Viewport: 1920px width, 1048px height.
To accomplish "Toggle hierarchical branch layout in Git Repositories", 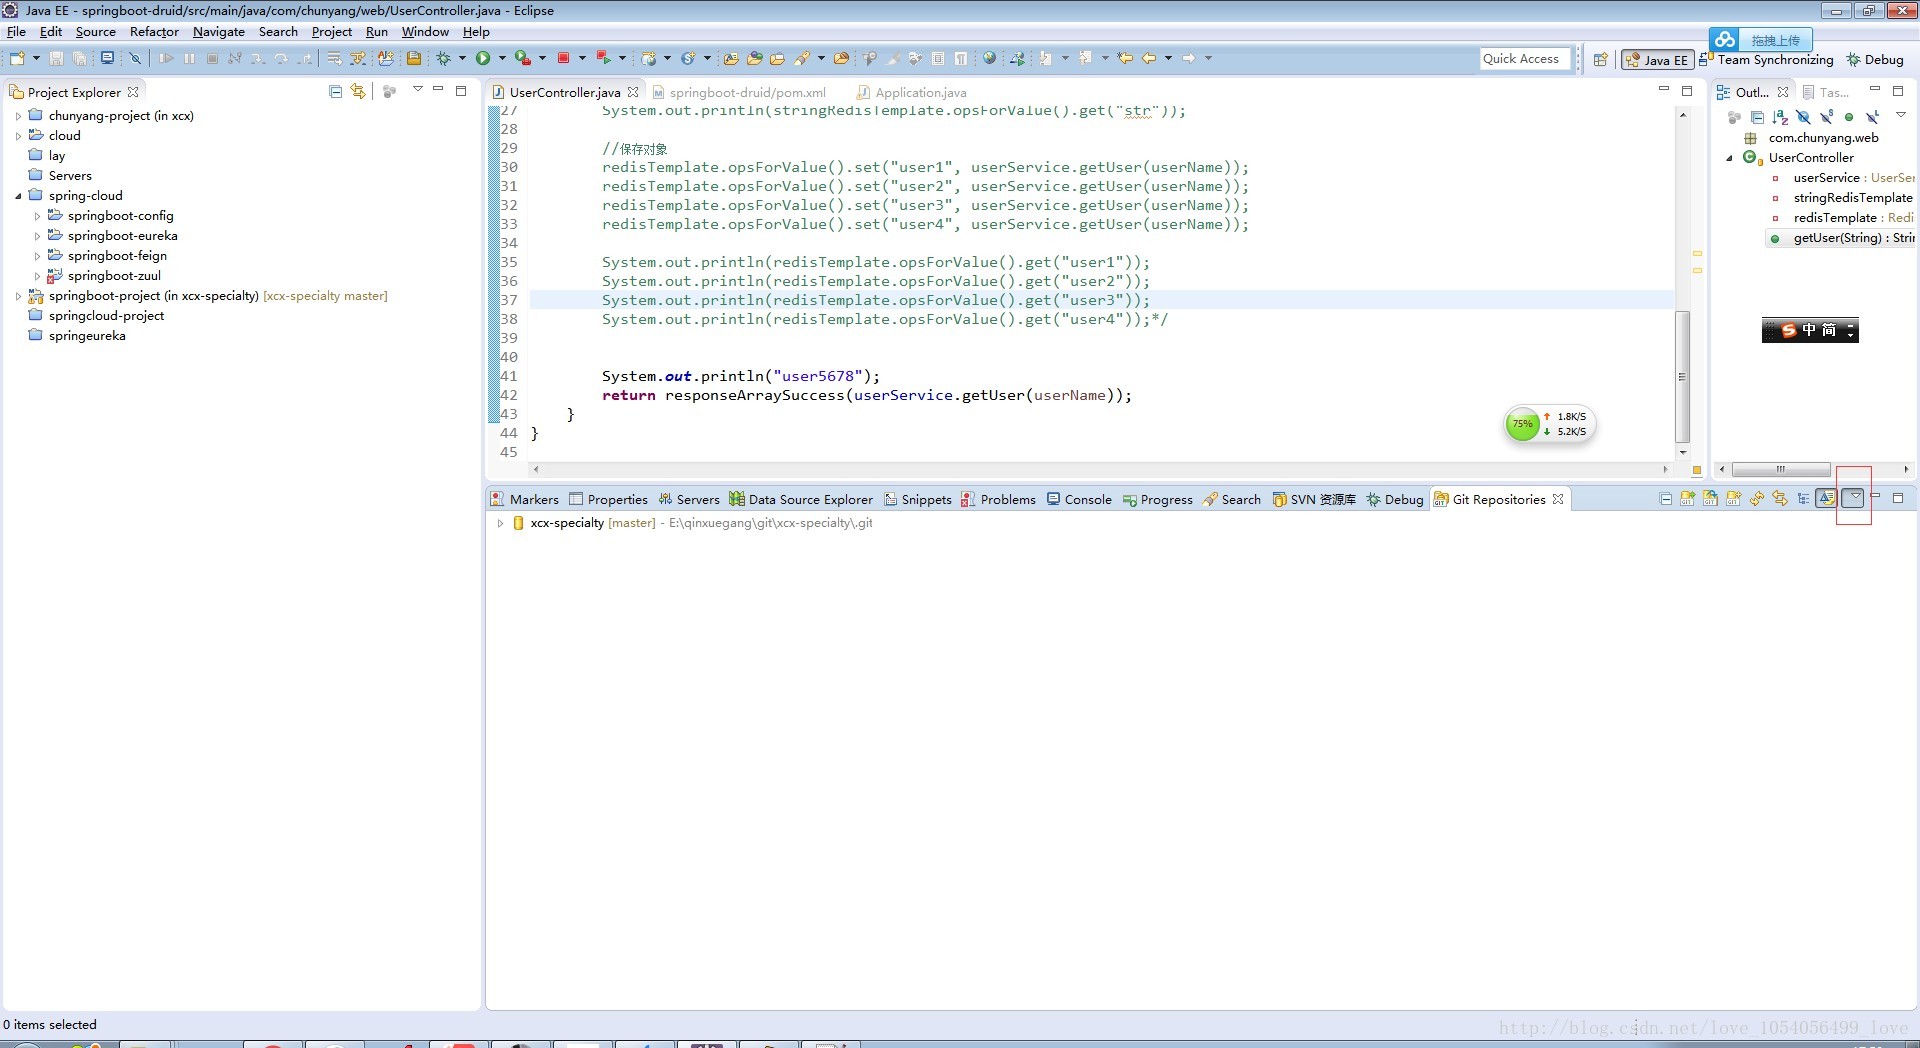I will coord(1803,499).
